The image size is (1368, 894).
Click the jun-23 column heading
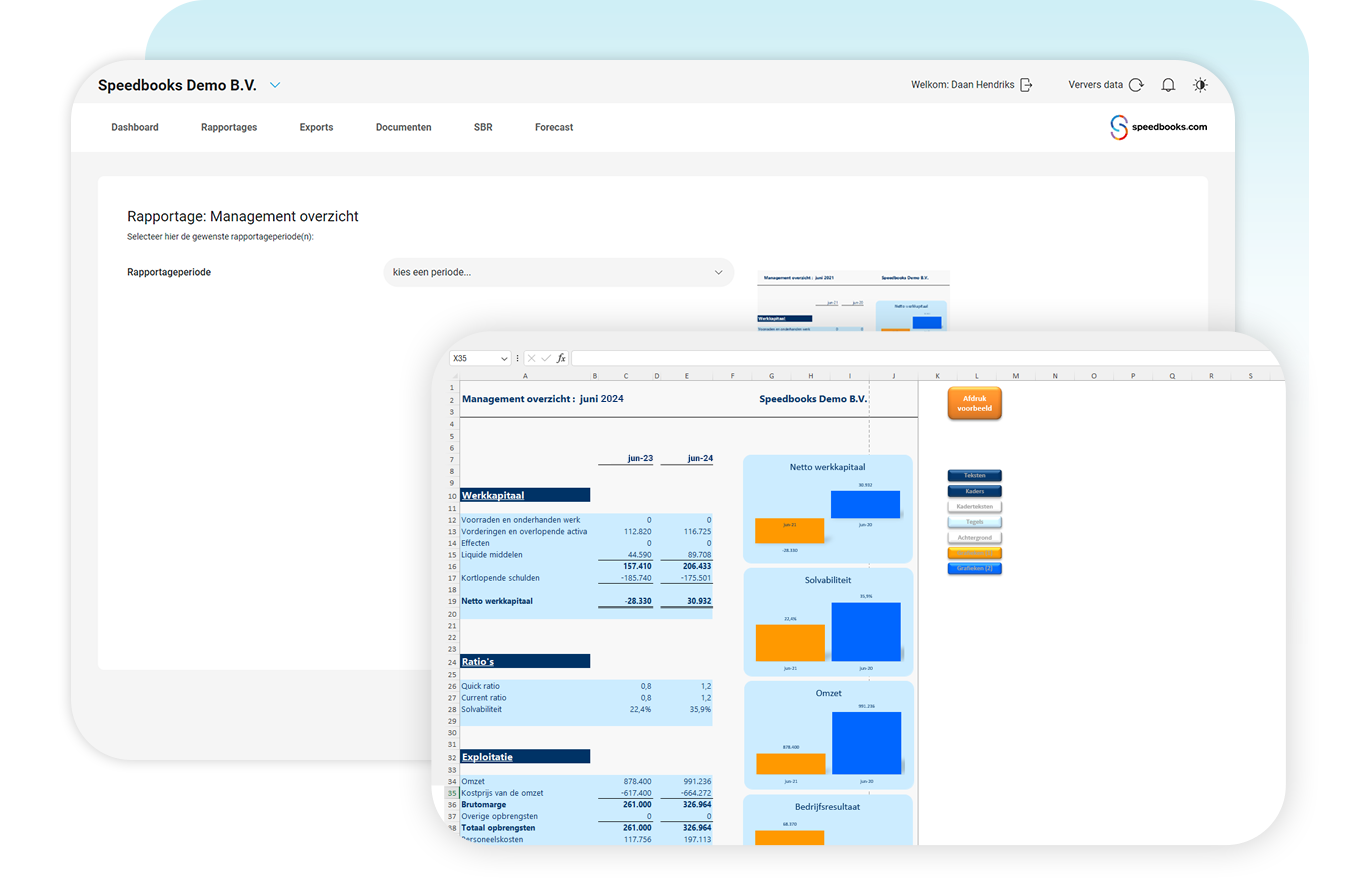(x=640, y=459)
